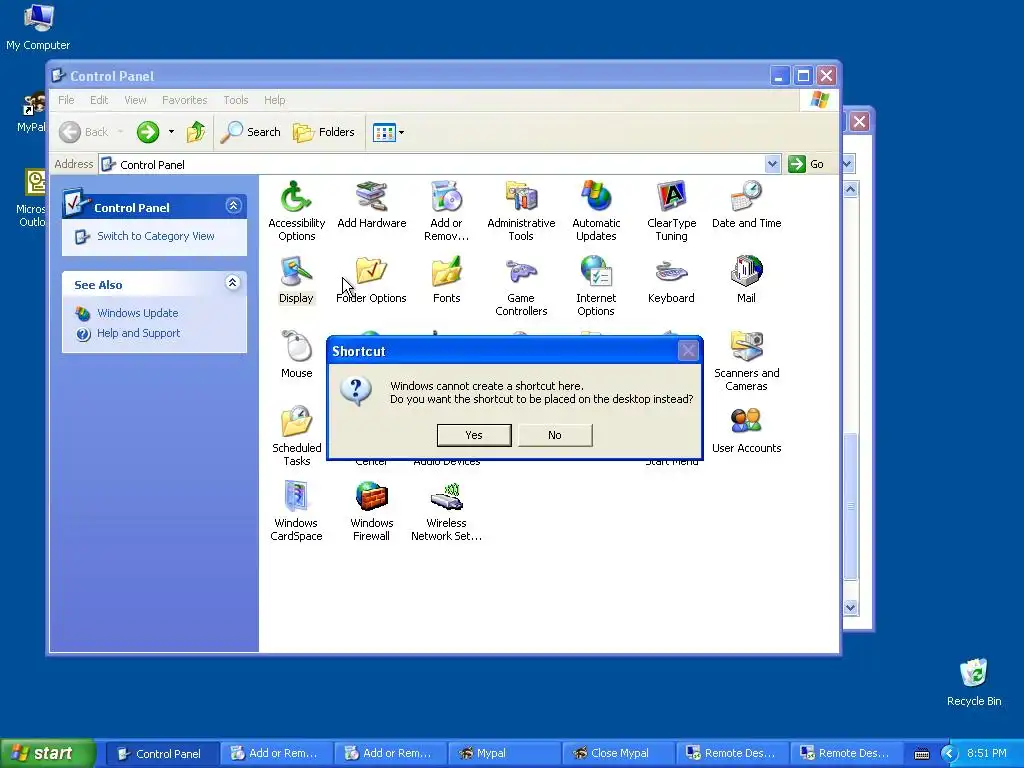Viewport: 1024px width, 768px height.
Task: Click the Control Panel taskbar button
Action: tap(162, 753)
